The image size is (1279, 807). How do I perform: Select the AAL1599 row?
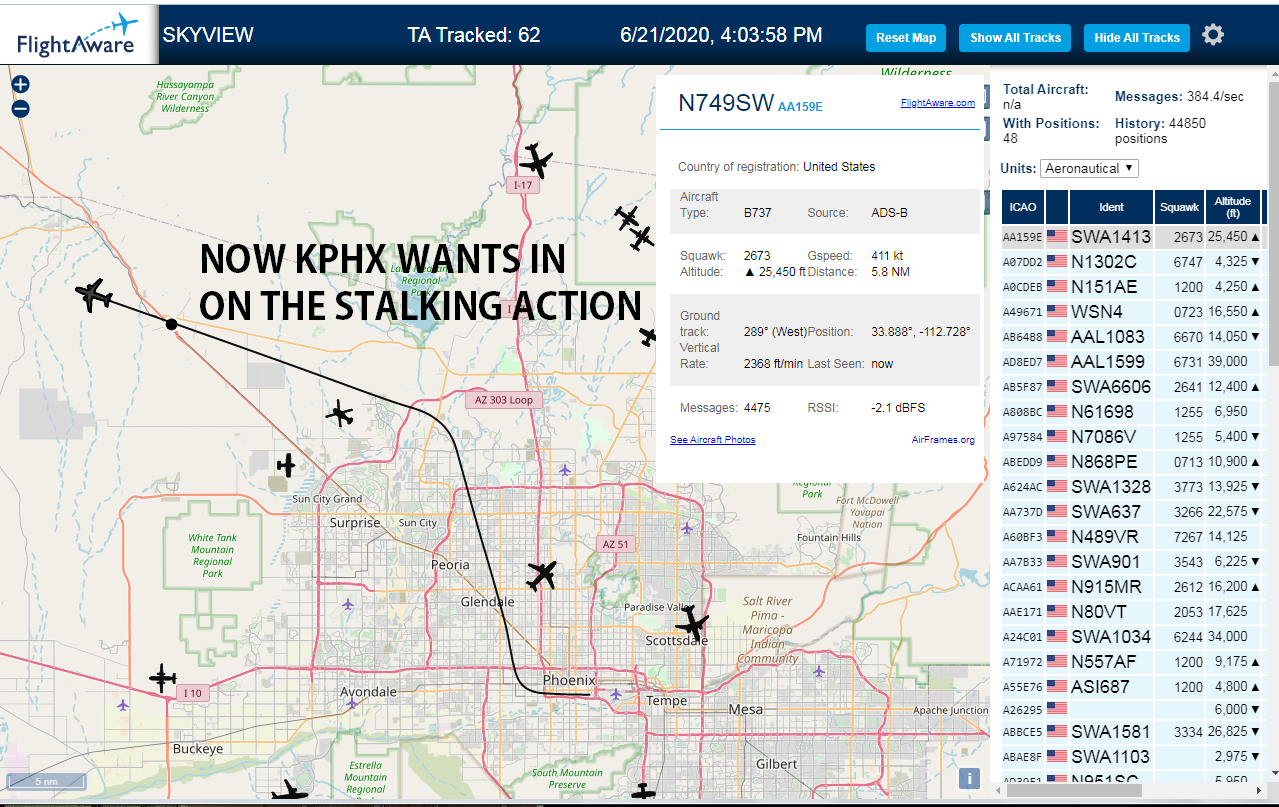1133,362
